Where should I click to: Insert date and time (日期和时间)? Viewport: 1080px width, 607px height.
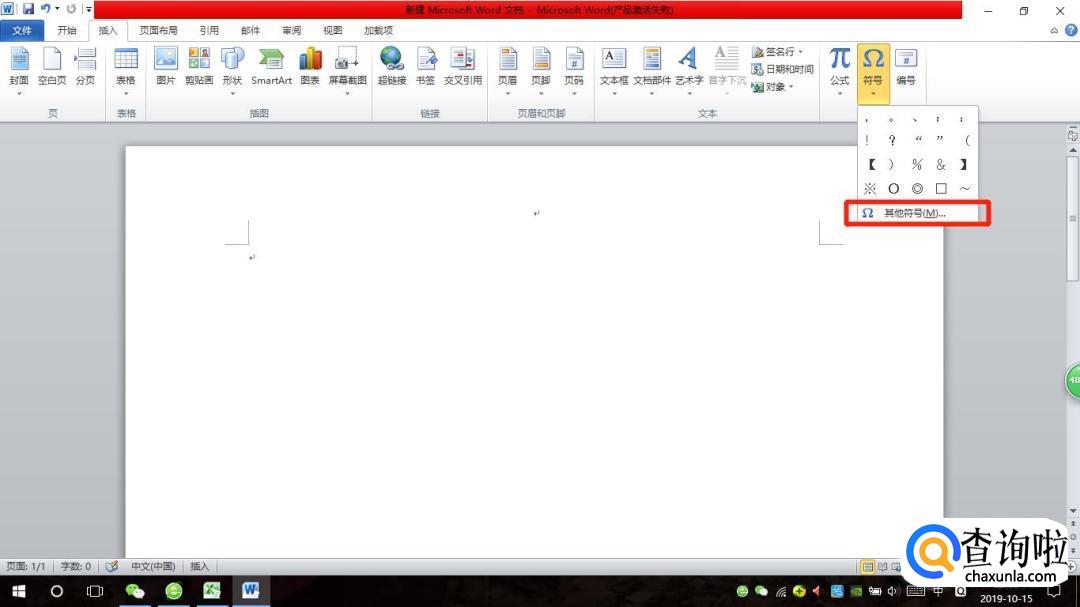click(782, 69)
